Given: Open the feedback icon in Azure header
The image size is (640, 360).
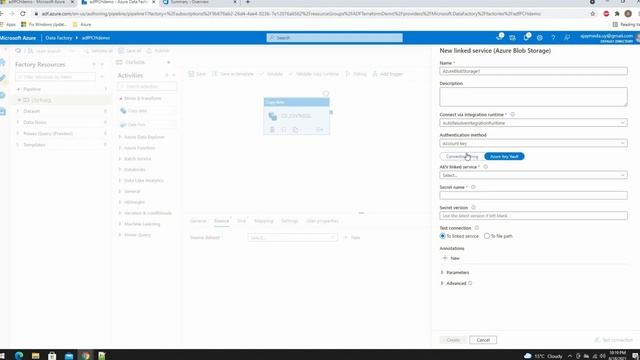Looking at the screenshot, I should tap(567, 38).
